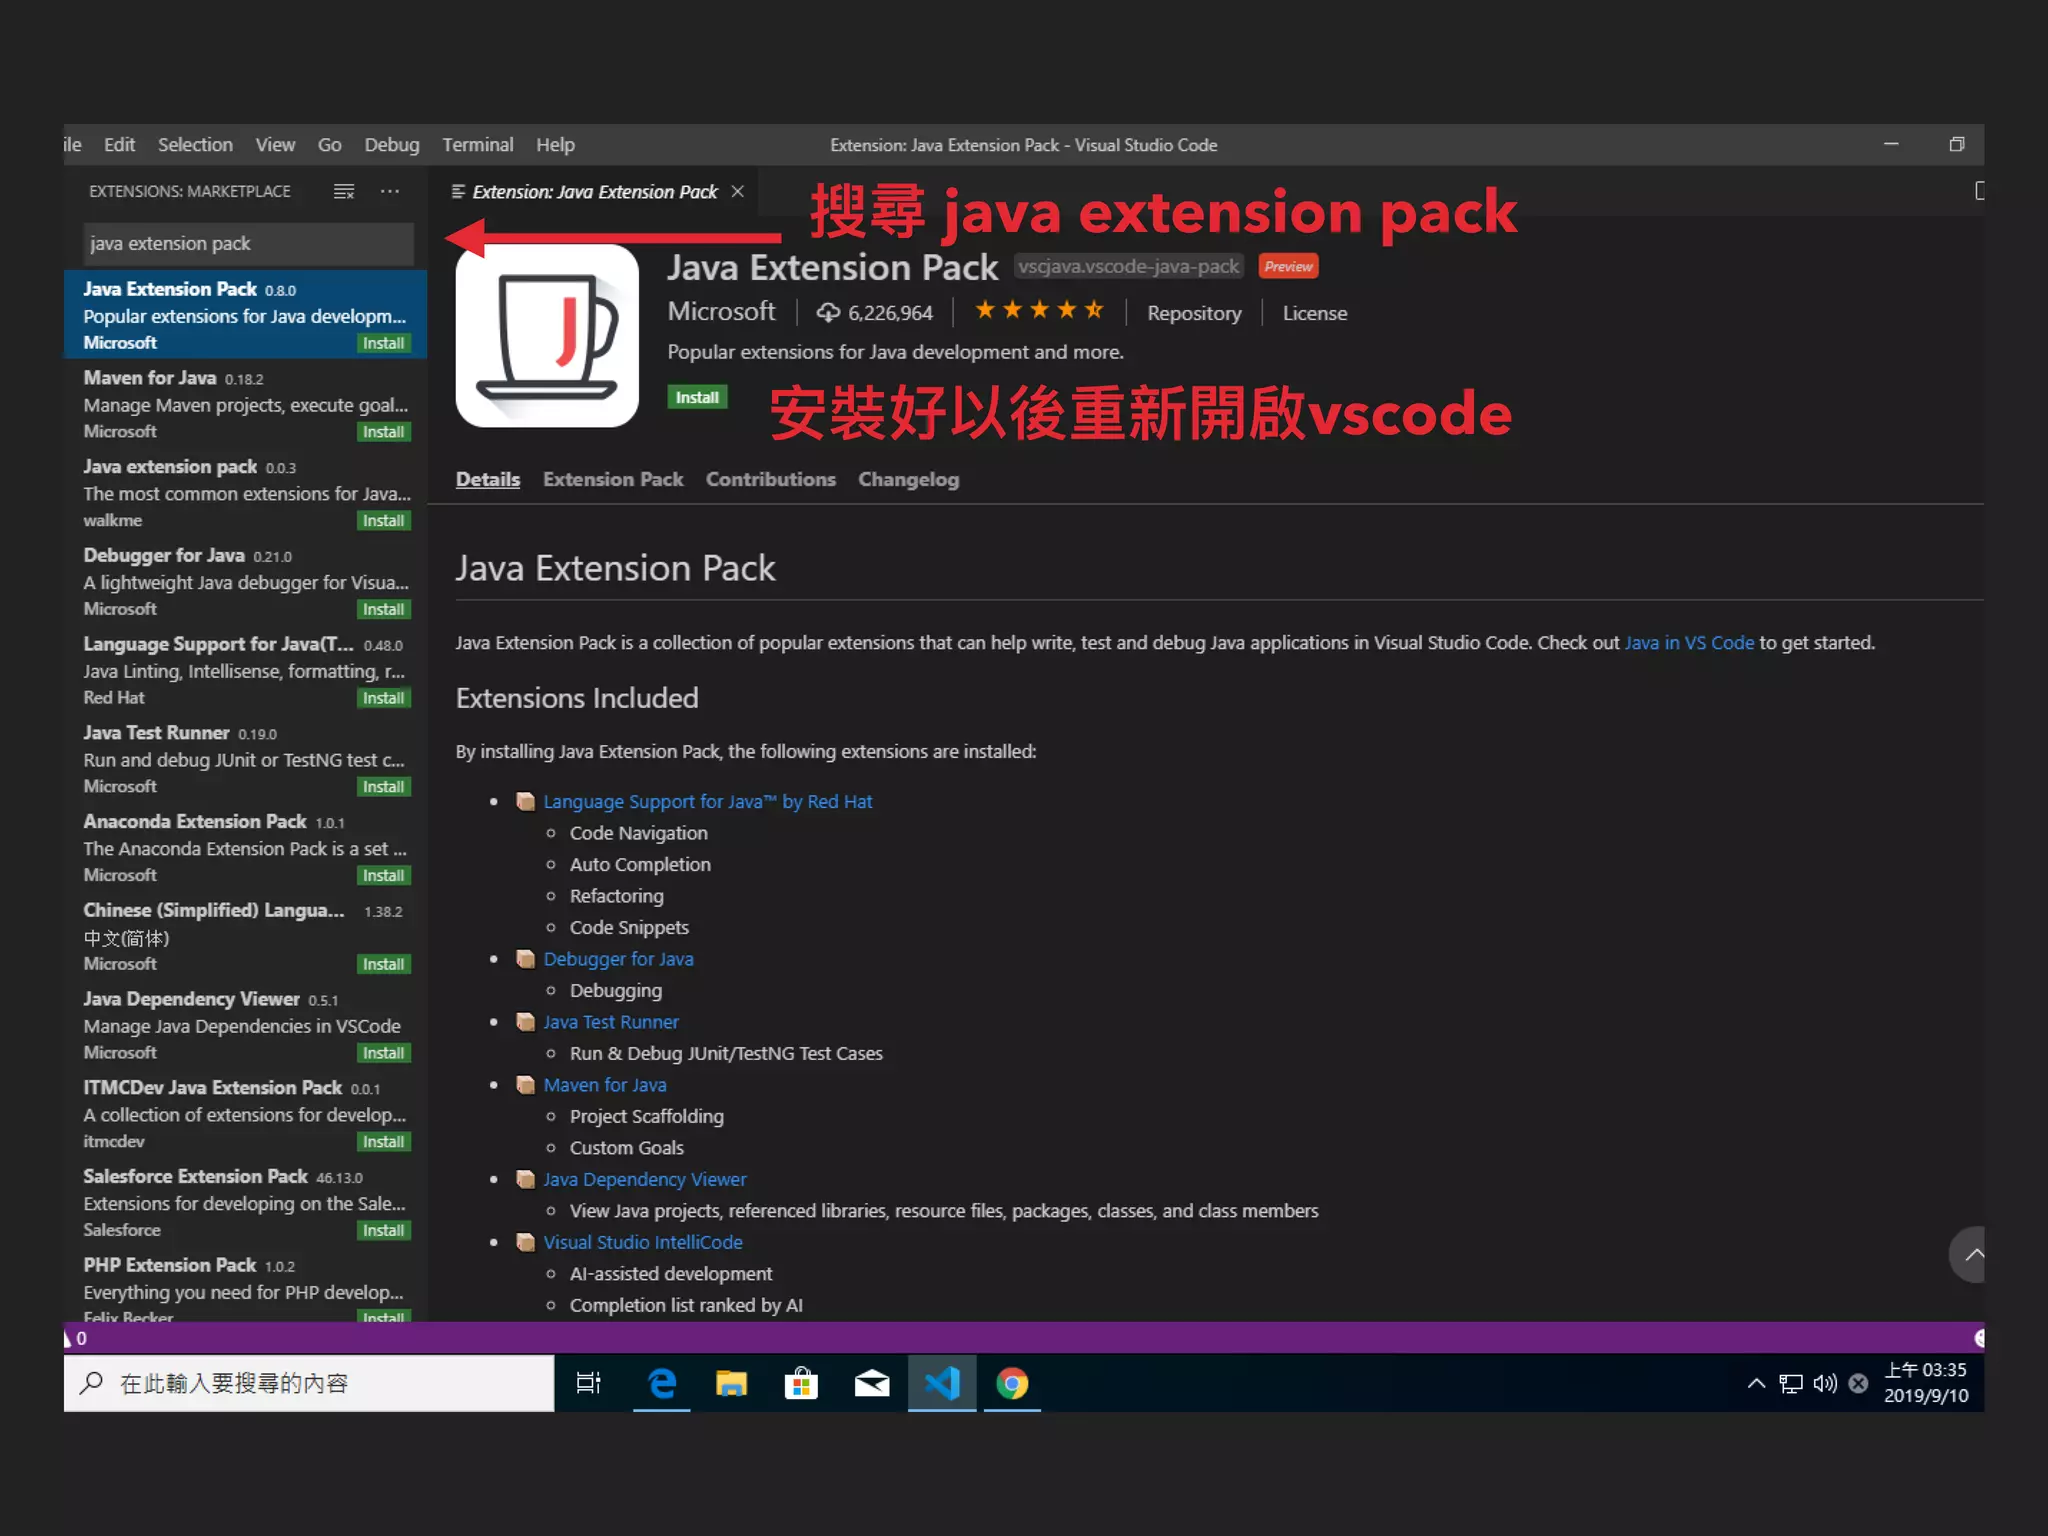The height and width of the screenshot is (1536, 2048).
Task: Switch to the Changelog tab
Action: coord(908,479)
